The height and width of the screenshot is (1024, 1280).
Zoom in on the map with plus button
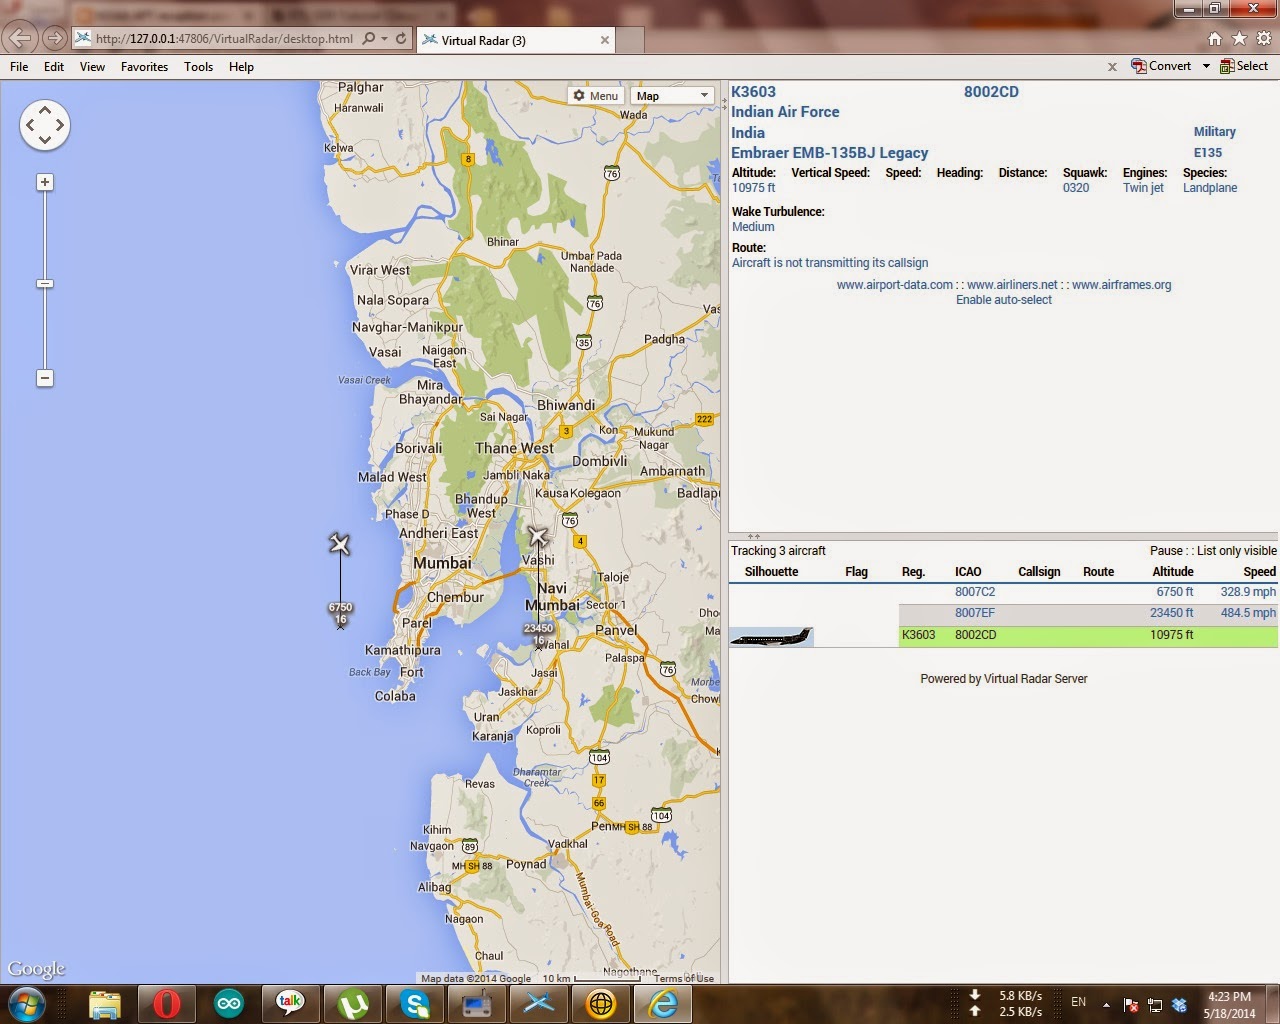(44, 182)
